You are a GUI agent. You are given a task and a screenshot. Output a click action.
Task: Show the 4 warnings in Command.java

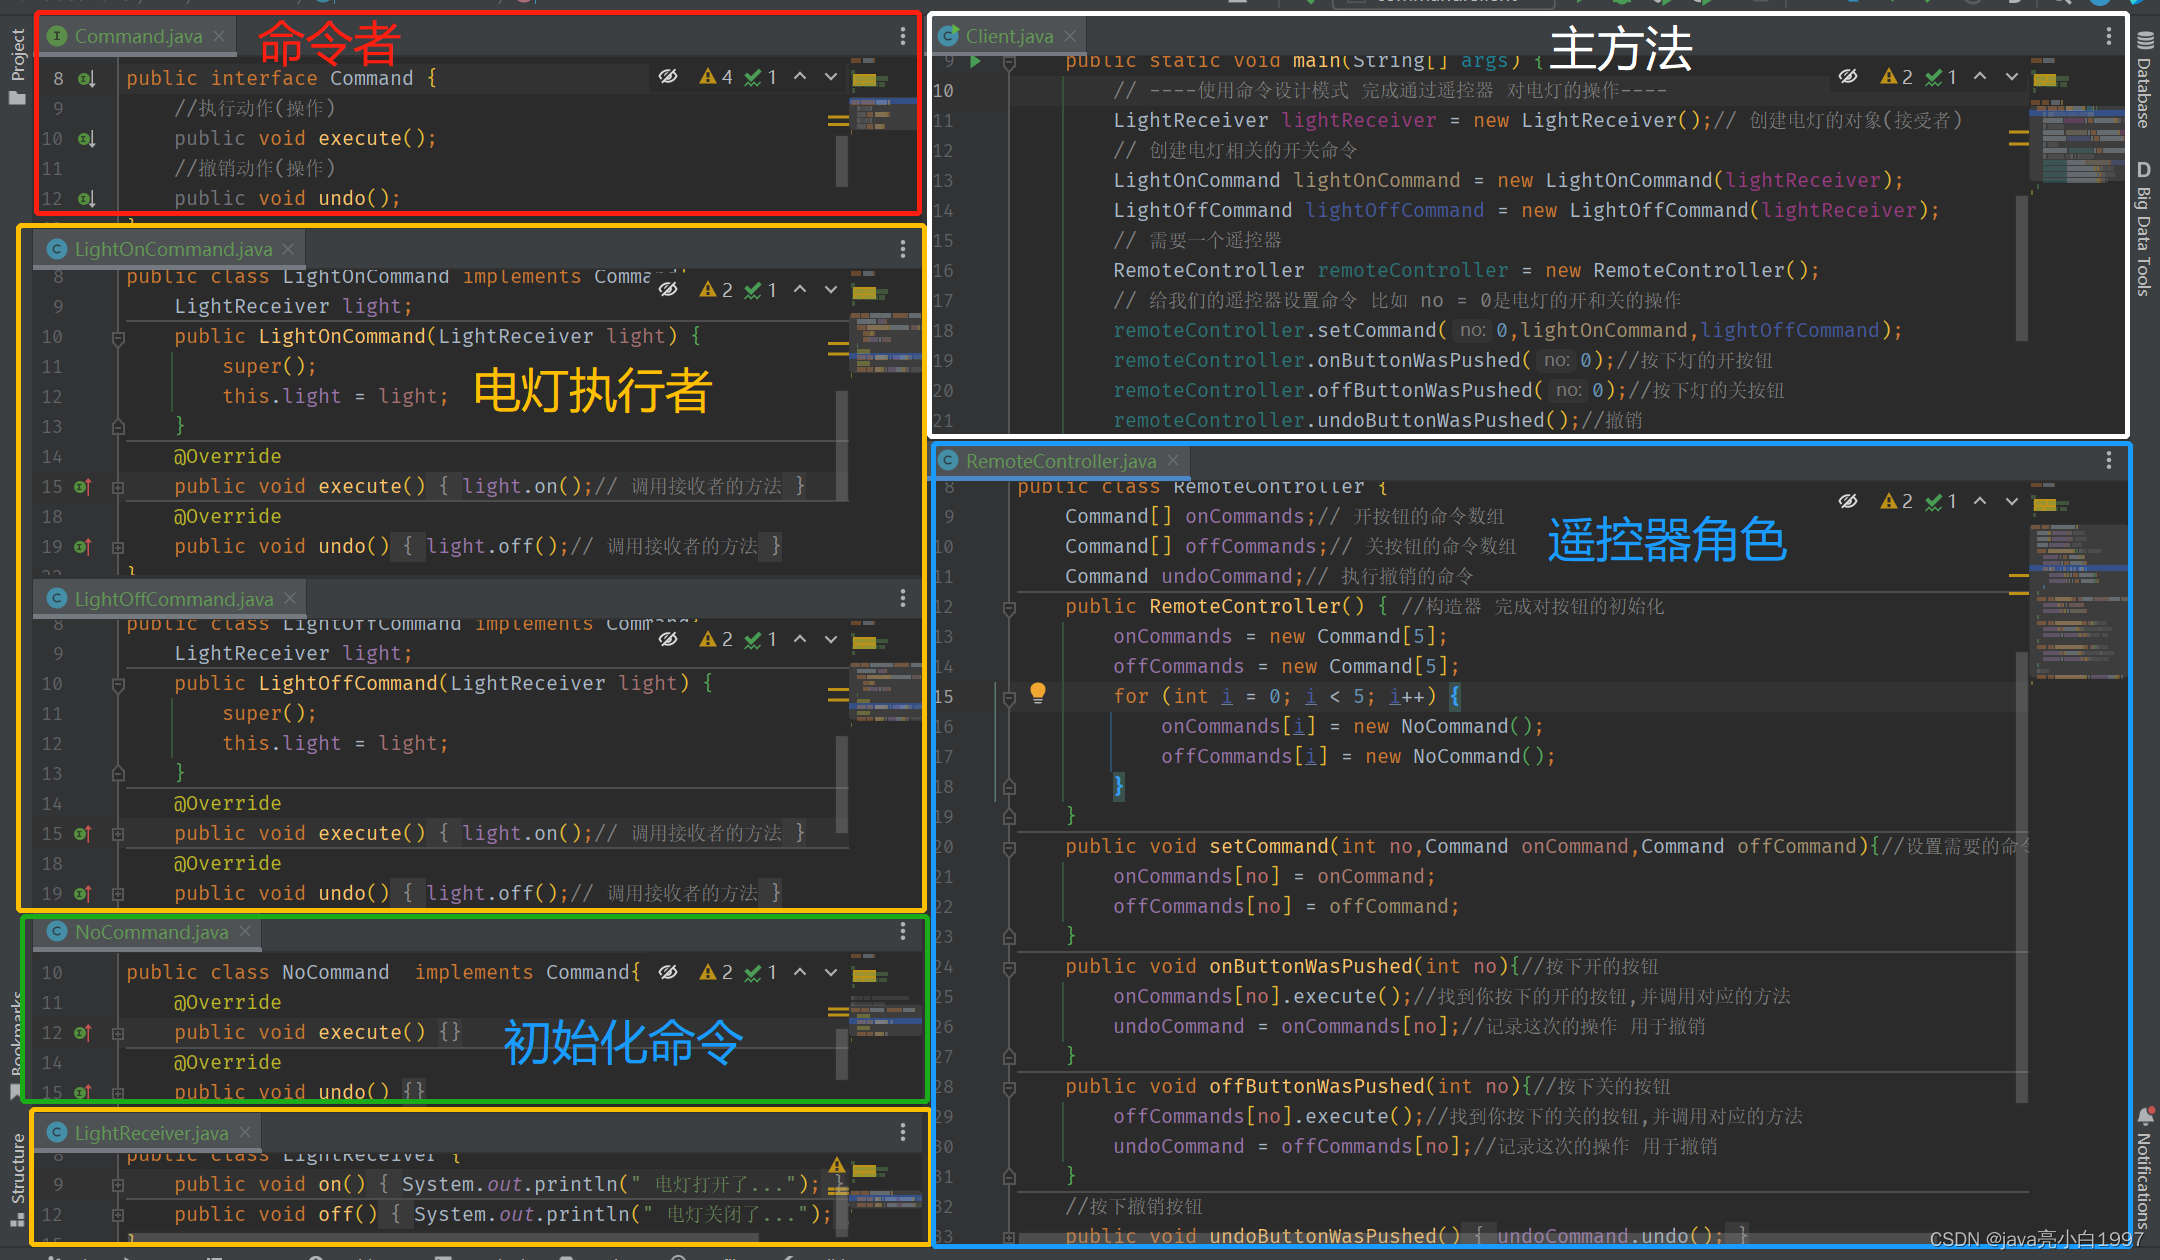pos(716,77)
